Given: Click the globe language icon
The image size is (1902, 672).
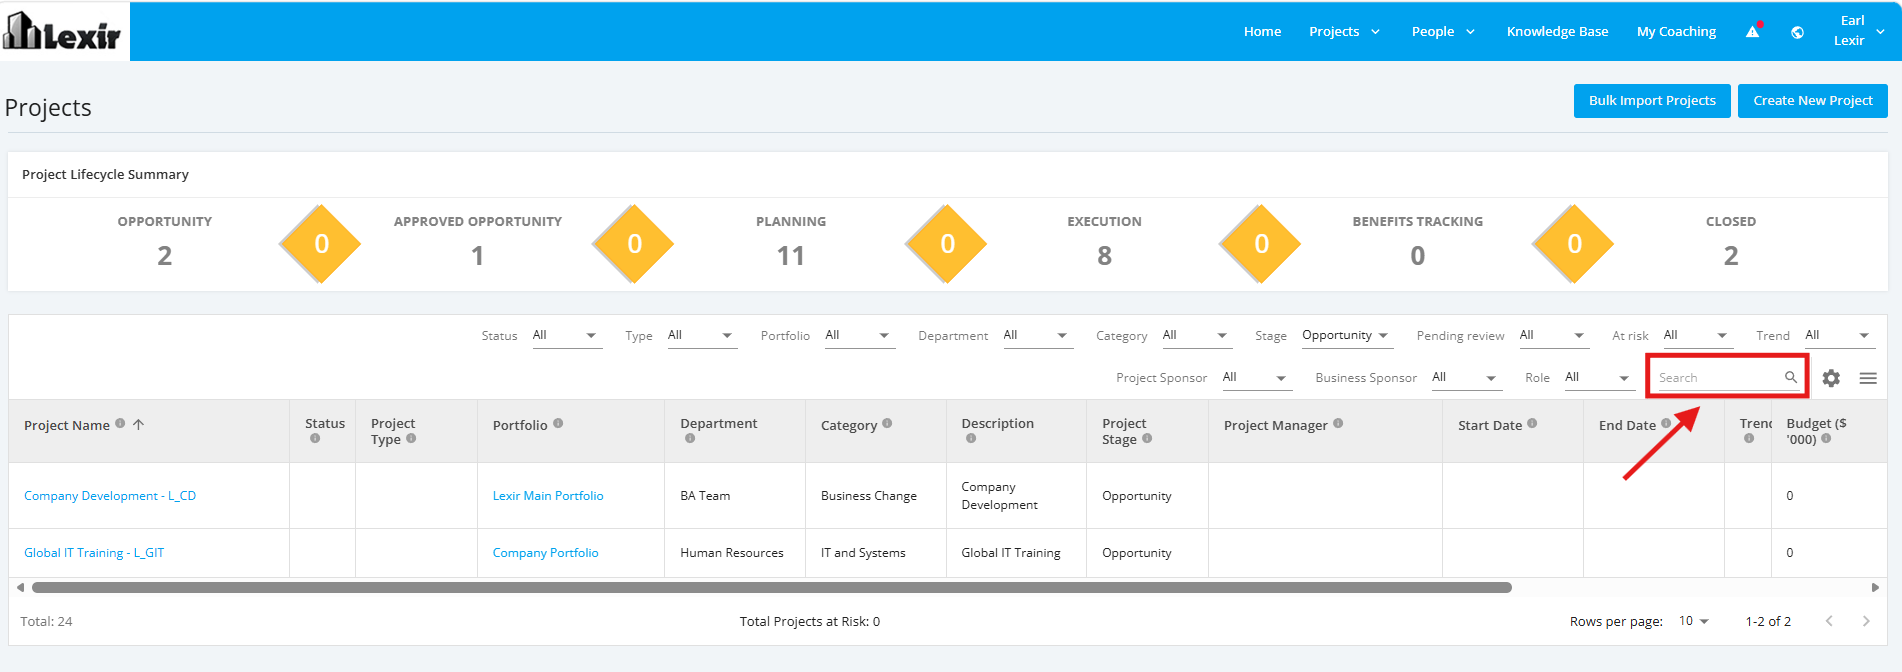Looking at the screenshot, I should click(1797, 32).
